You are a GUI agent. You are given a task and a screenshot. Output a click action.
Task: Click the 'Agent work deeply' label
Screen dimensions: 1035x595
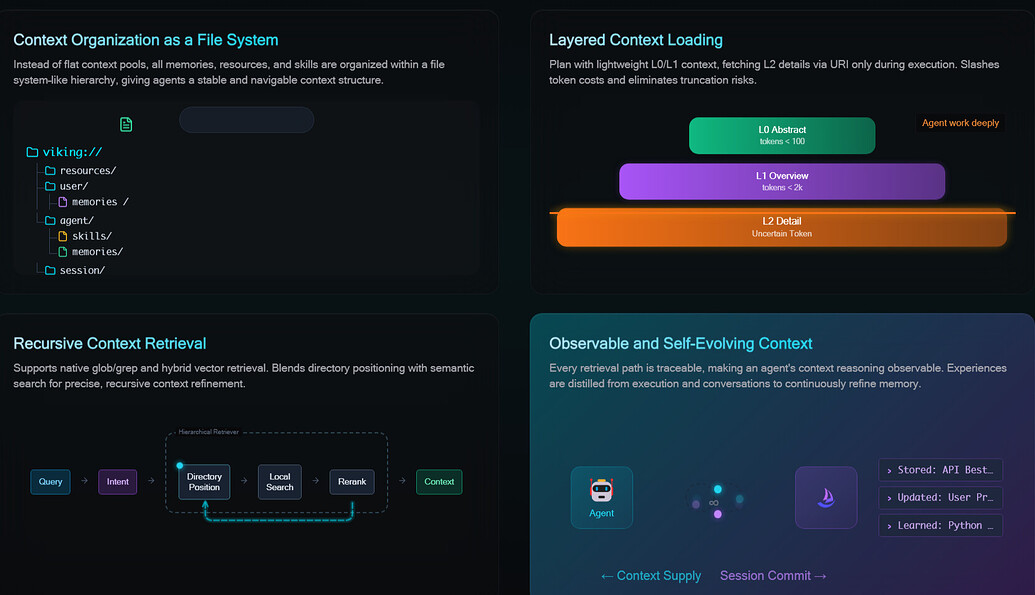point(960,123)
